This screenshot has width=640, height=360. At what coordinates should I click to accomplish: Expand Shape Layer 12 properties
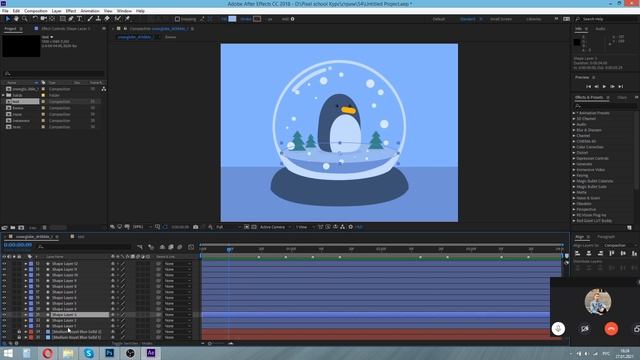[x=26, y=264]
